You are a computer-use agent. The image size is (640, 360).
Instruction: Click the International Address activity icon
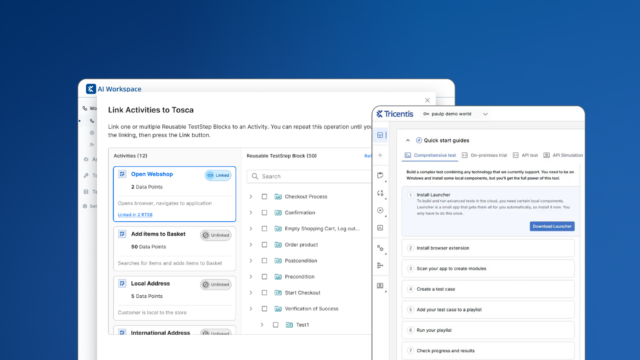point(122,332)
